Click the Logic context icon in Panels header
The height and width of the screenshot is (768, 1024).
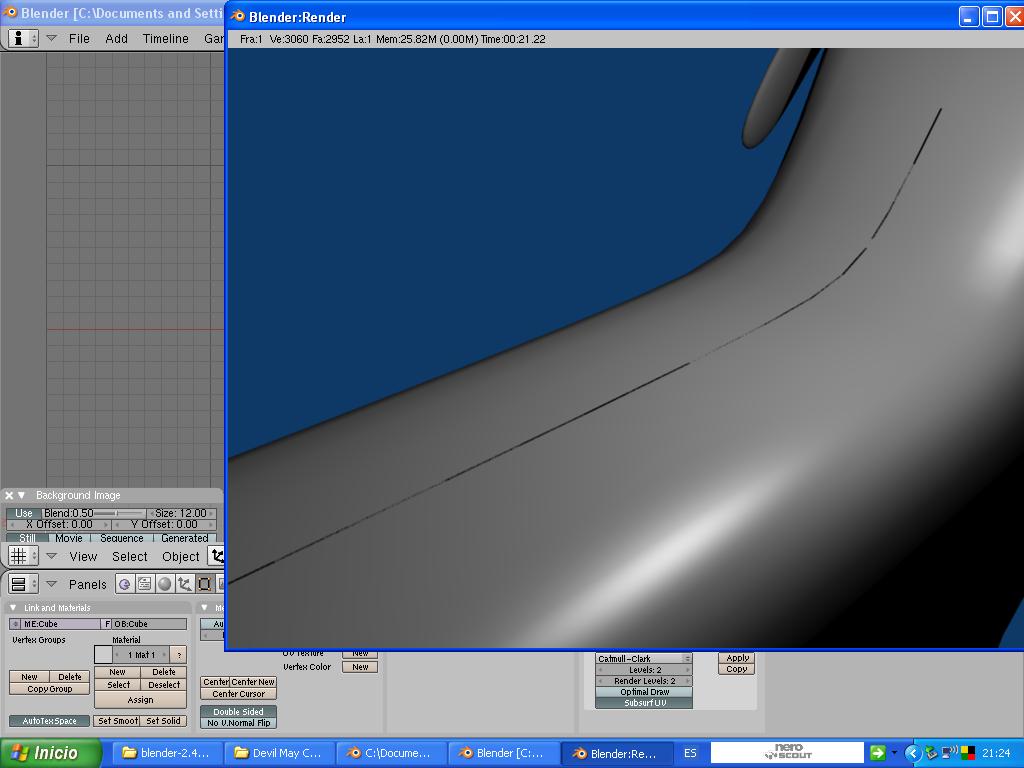125,584
